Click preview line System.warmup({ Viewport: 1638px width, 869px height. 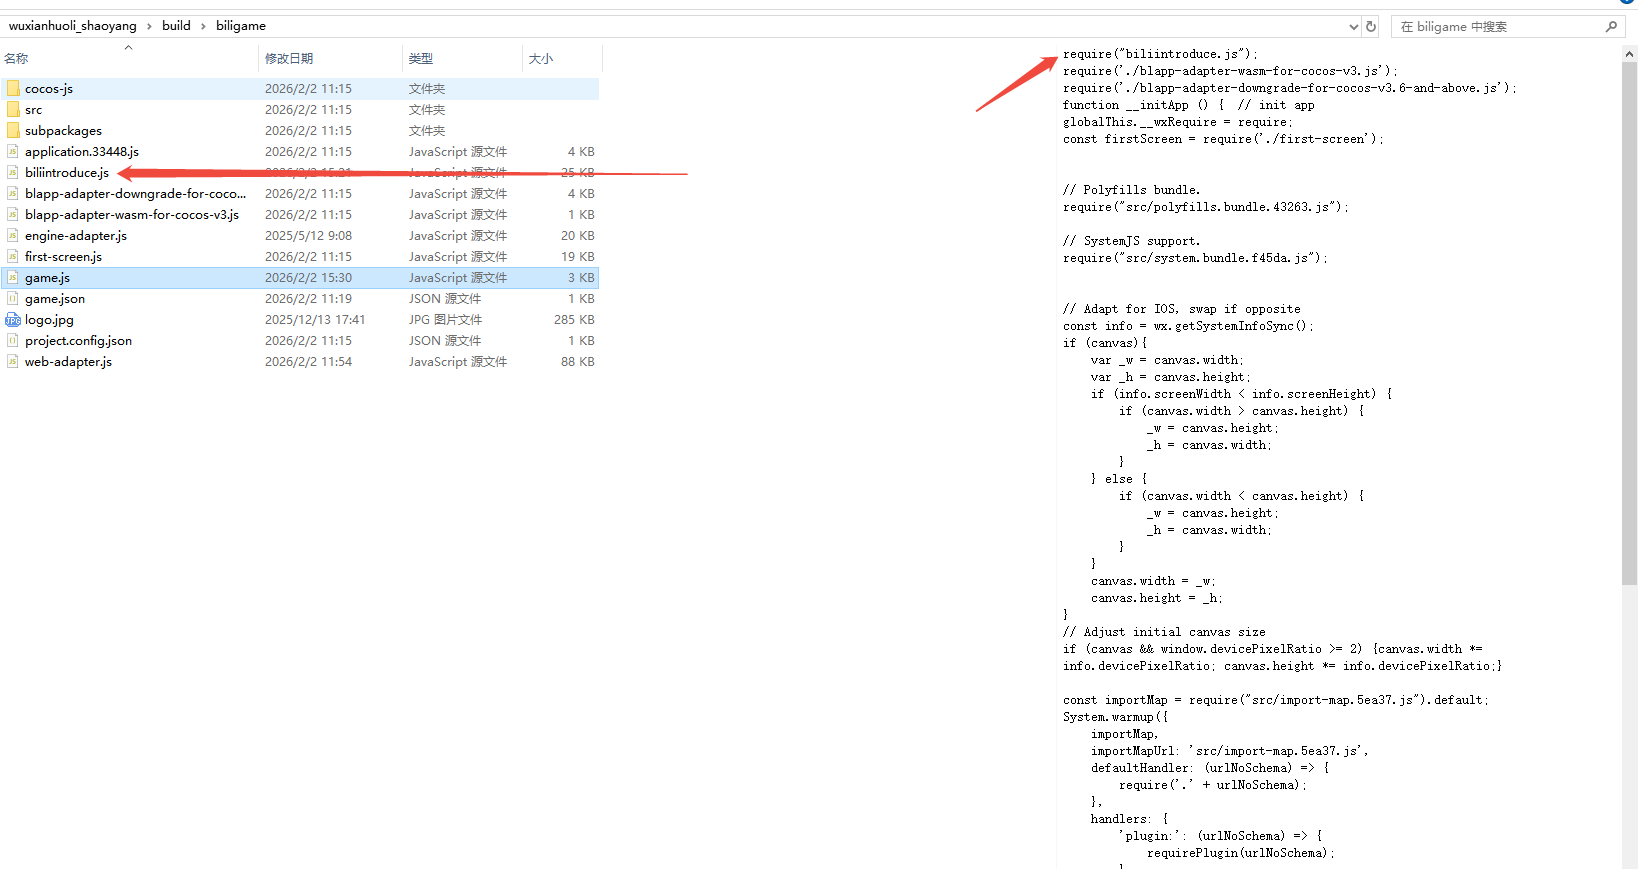tap(1115, 717)
